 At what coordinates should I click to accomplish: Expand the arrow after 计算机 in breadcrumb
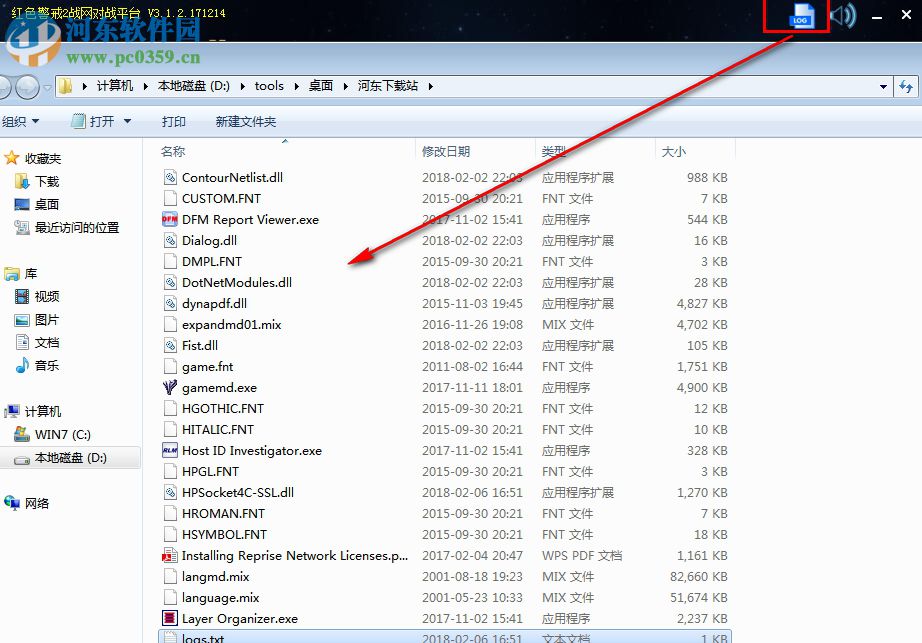[145, 86]
